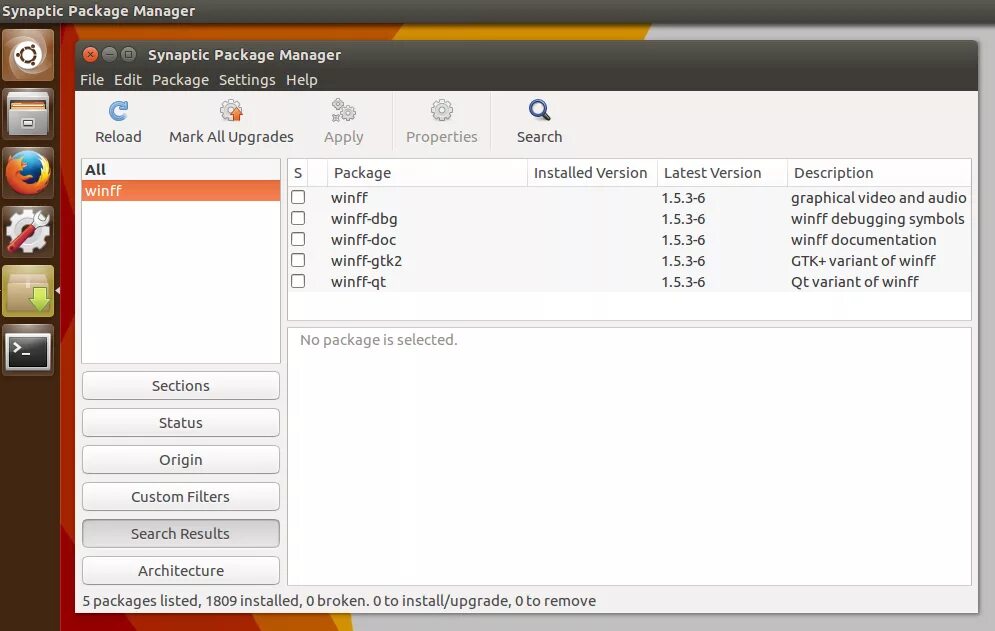The width and height of the screenshot is (995, 631).
Task: Tick the winff-doc package checkbox
Action: 298,239
